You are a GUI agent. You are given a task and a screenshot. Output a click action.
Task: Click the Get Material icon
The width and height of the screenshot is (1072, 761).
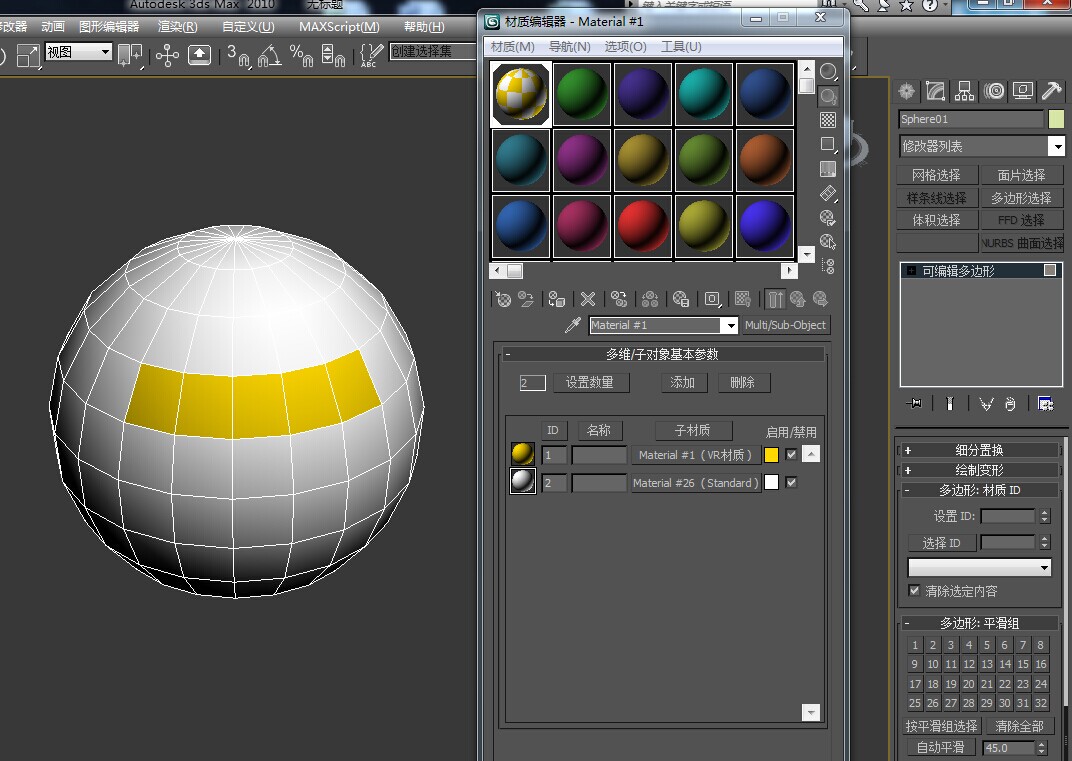click(x=503, y=299)
